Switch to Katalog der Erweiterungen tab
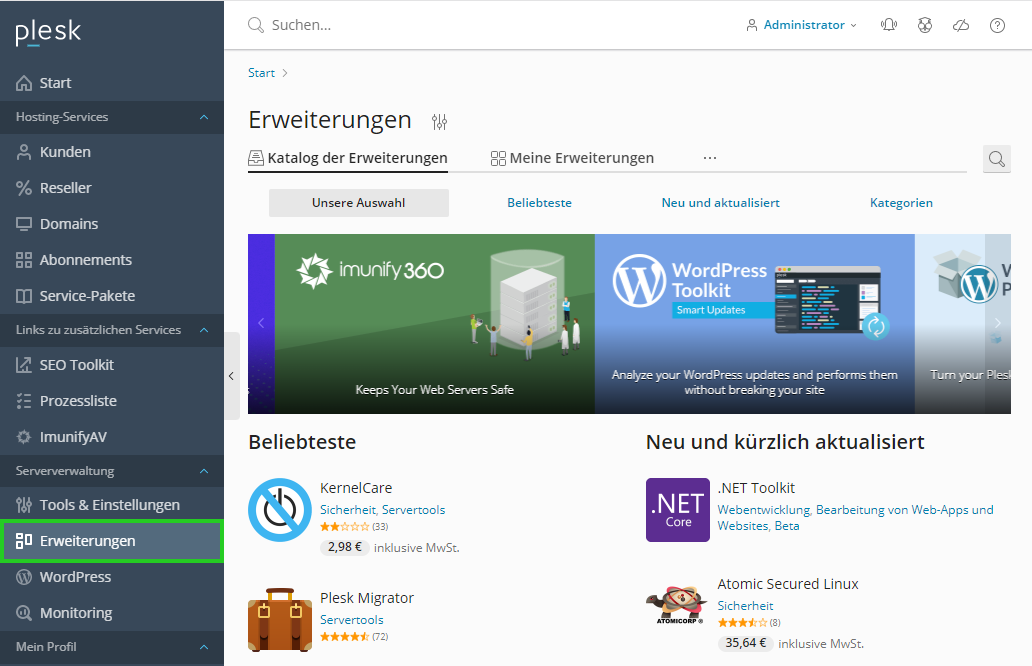 348,158
